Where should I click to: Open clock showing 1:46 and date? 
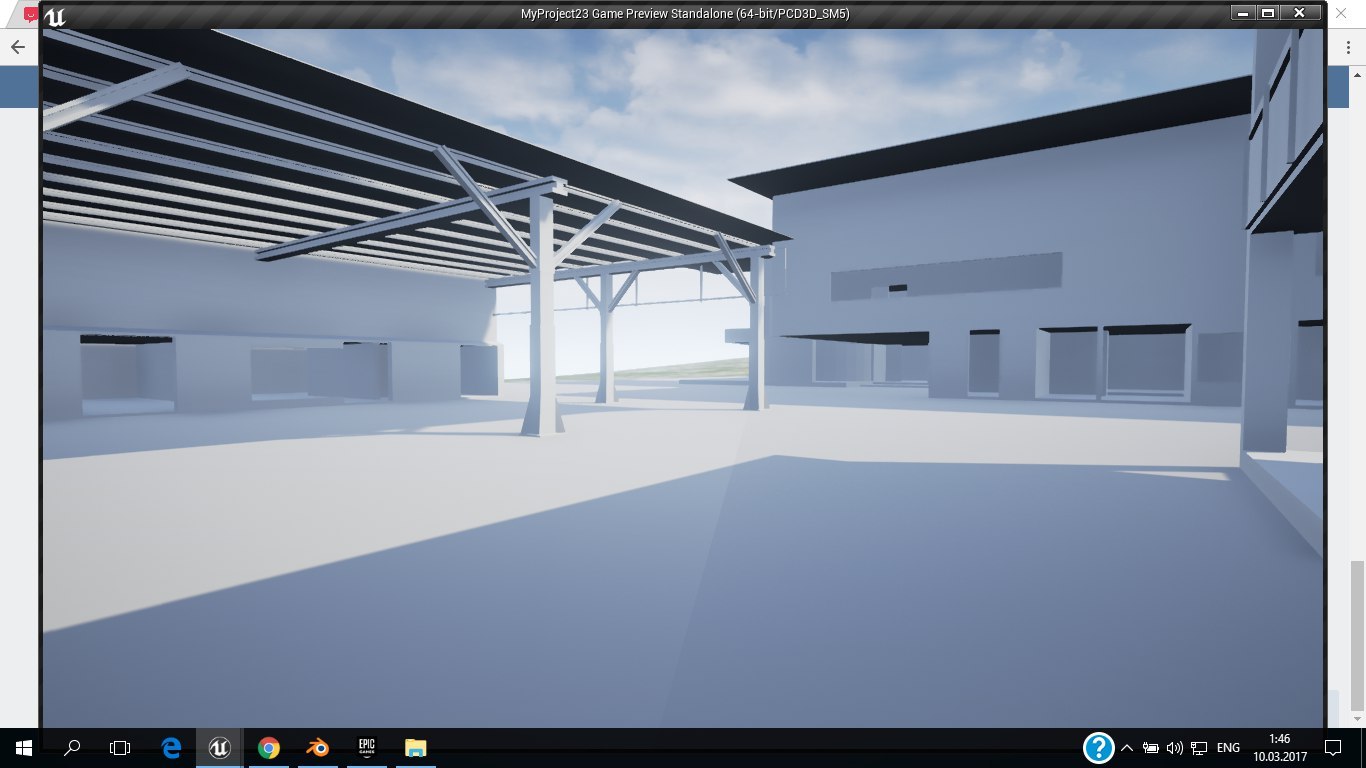pyautogui.click(x=1279, y=747)
